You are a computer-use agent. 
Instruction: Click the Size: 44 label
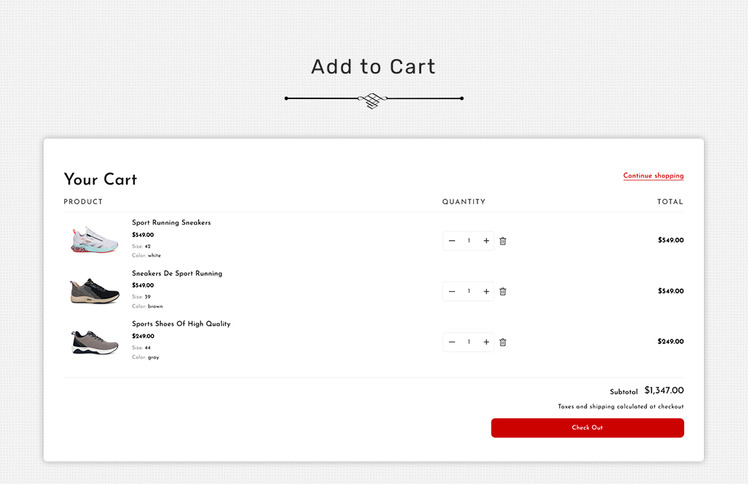tap(141, 348)
